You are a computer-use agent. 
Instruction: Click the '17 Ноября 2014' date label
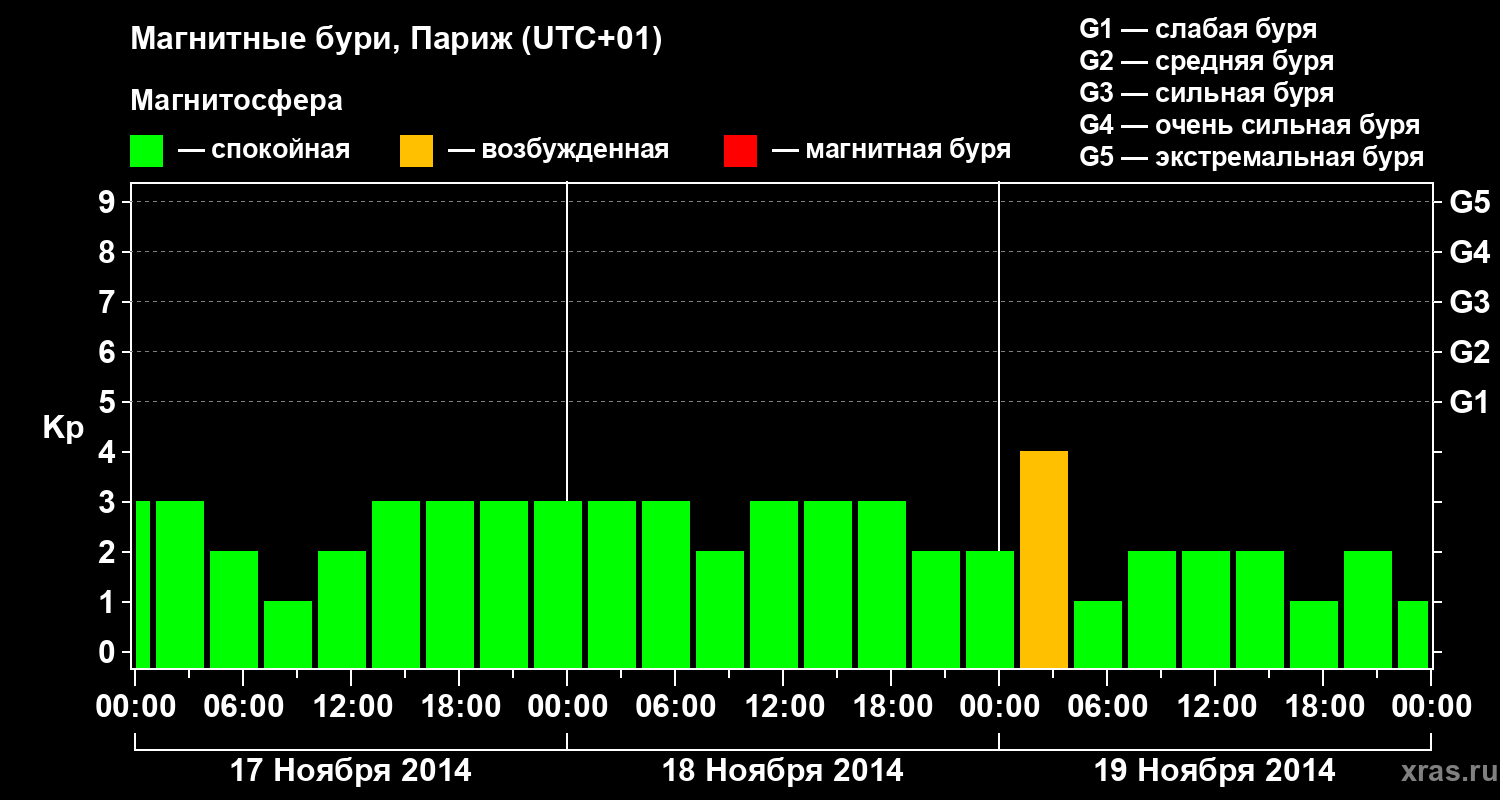[x=351, y=771]
